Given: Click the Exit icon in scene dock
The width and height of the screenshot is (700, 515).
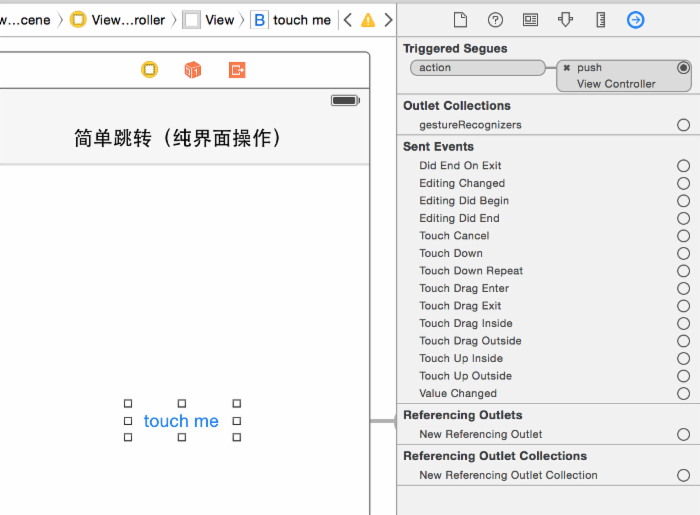Looking at the screenshot, I should [x=237, y=69].
